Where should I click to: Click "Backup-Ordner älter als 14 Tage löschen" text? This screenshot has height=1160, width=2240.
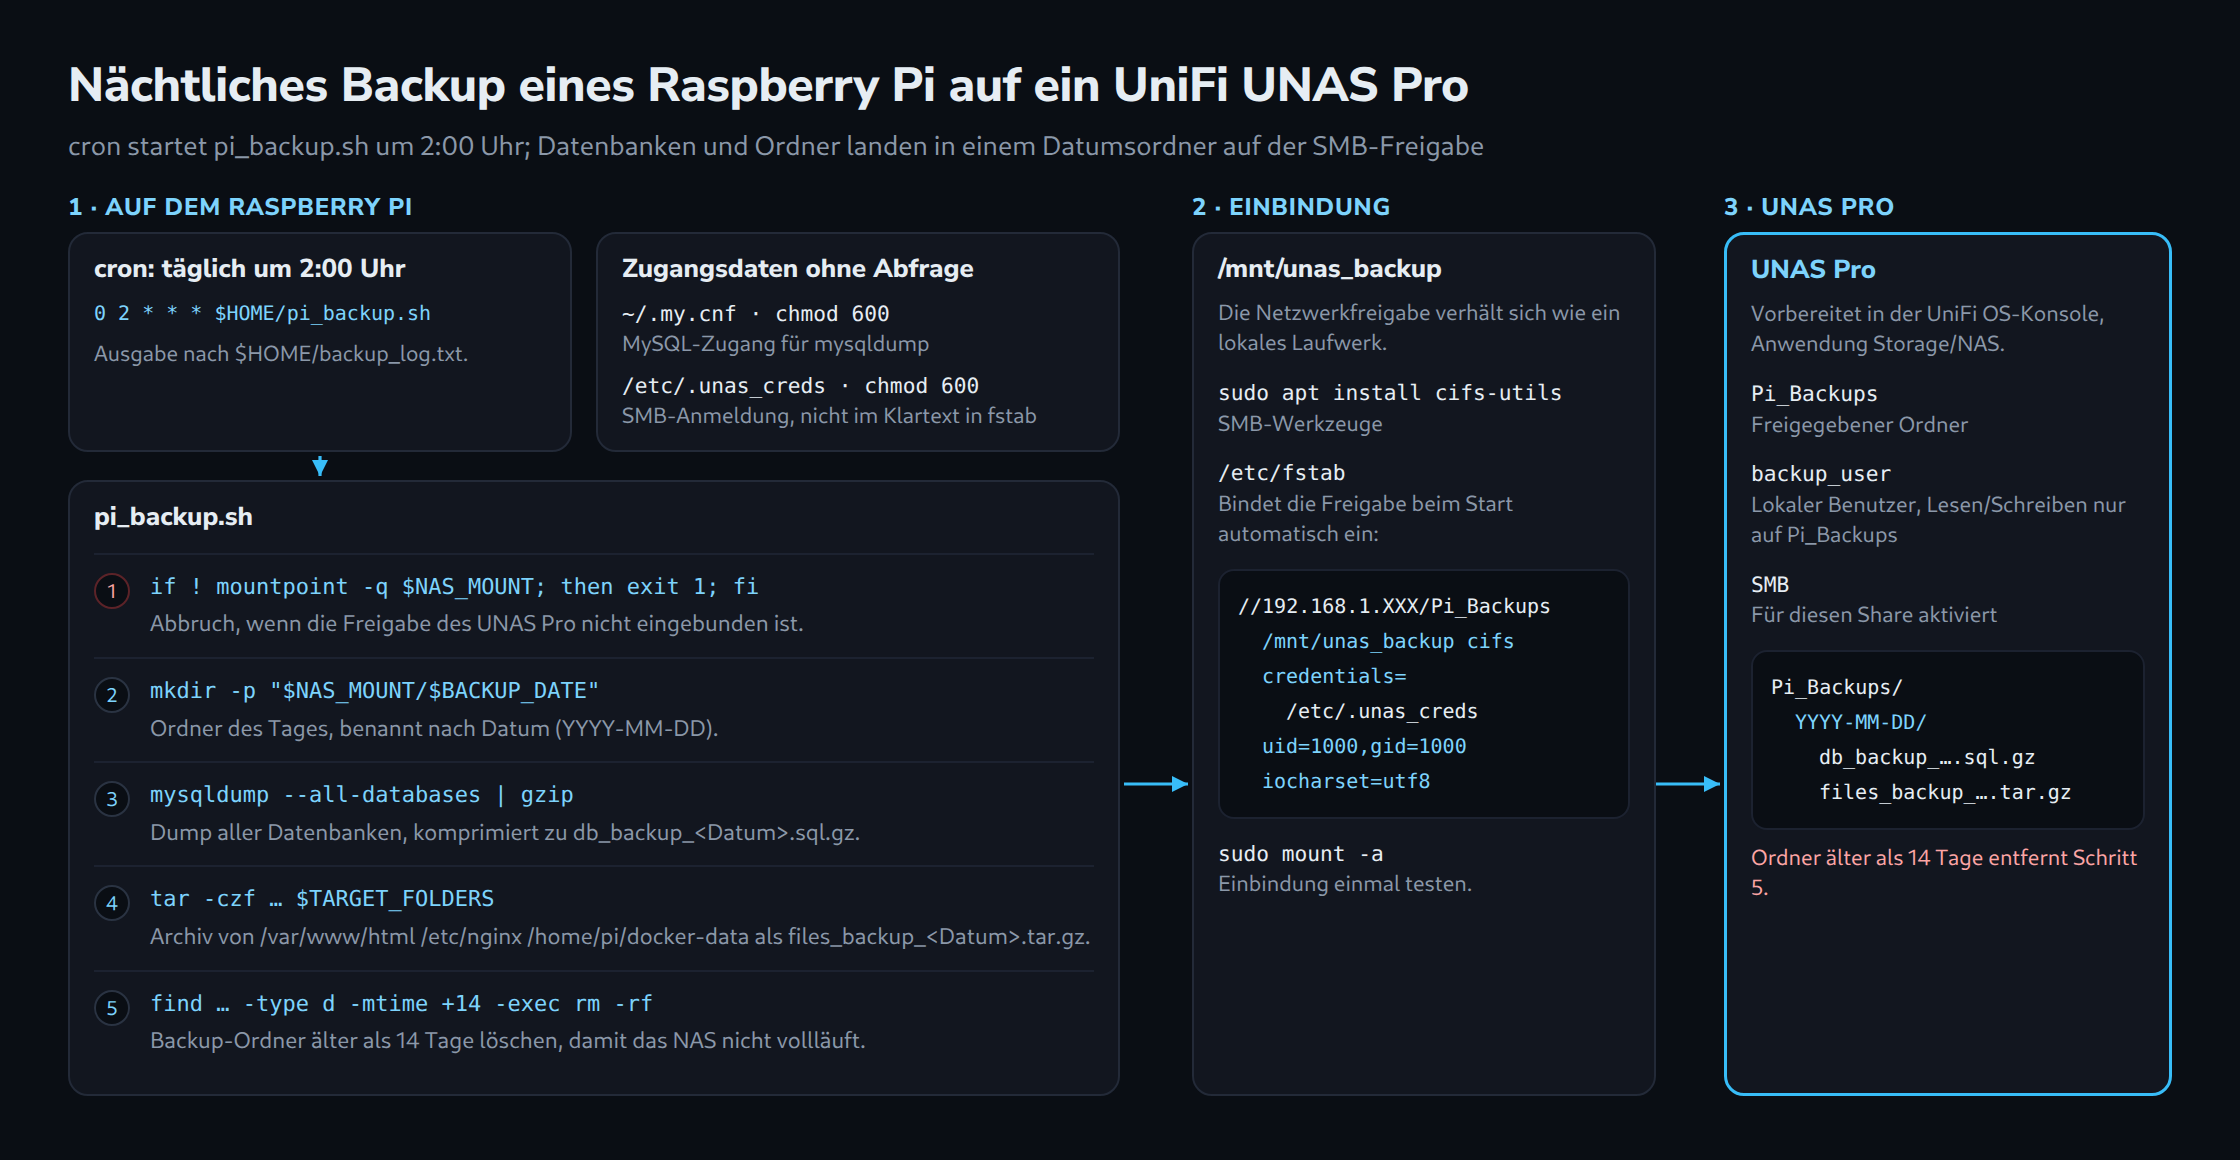click(x=507, y=1040)
